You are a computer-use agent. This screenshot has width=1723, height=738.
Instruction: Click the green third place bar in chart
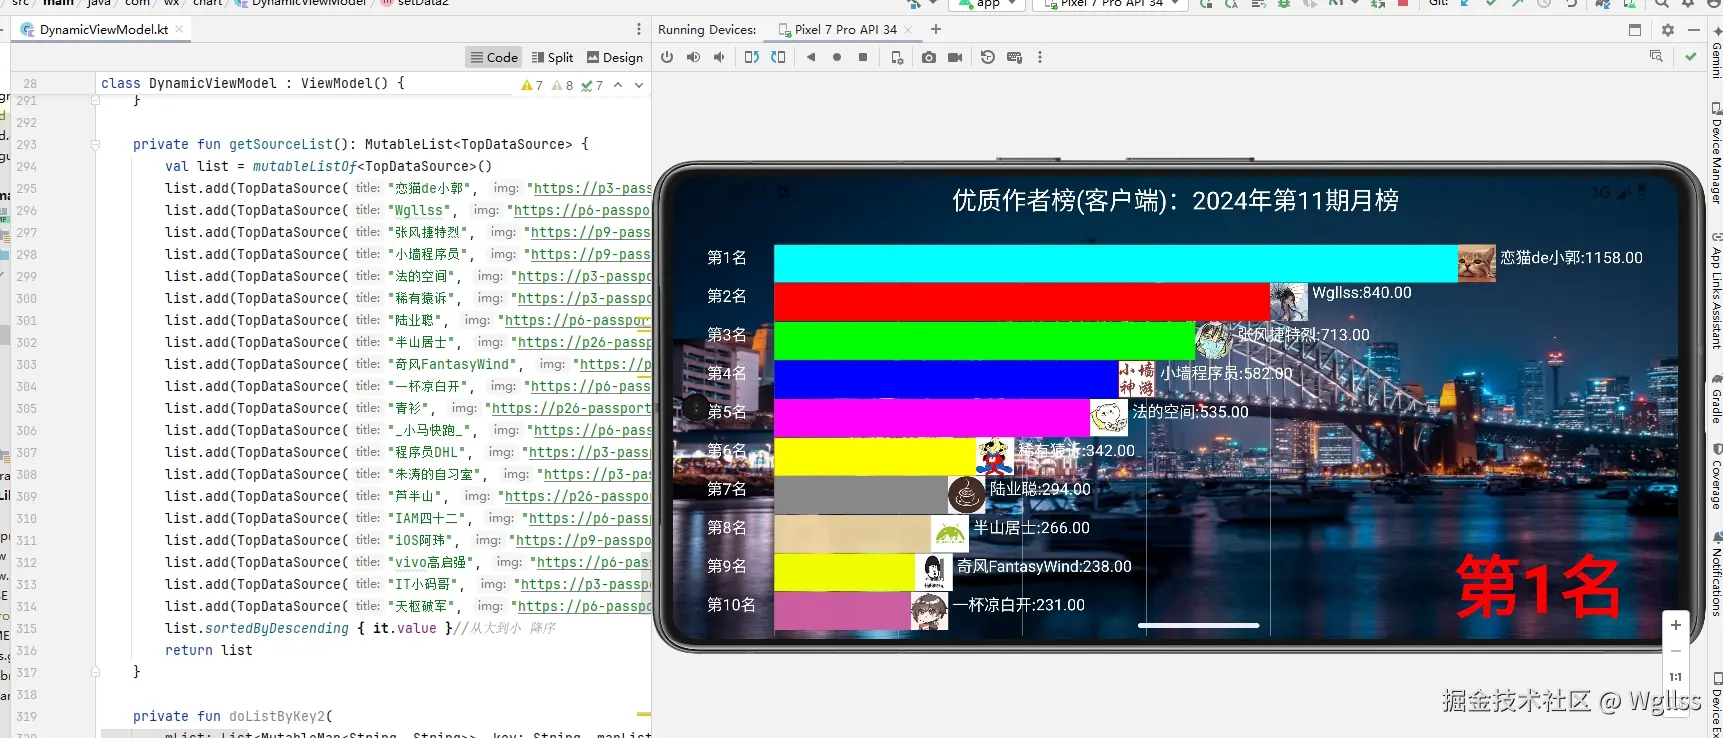pos(984,340)
